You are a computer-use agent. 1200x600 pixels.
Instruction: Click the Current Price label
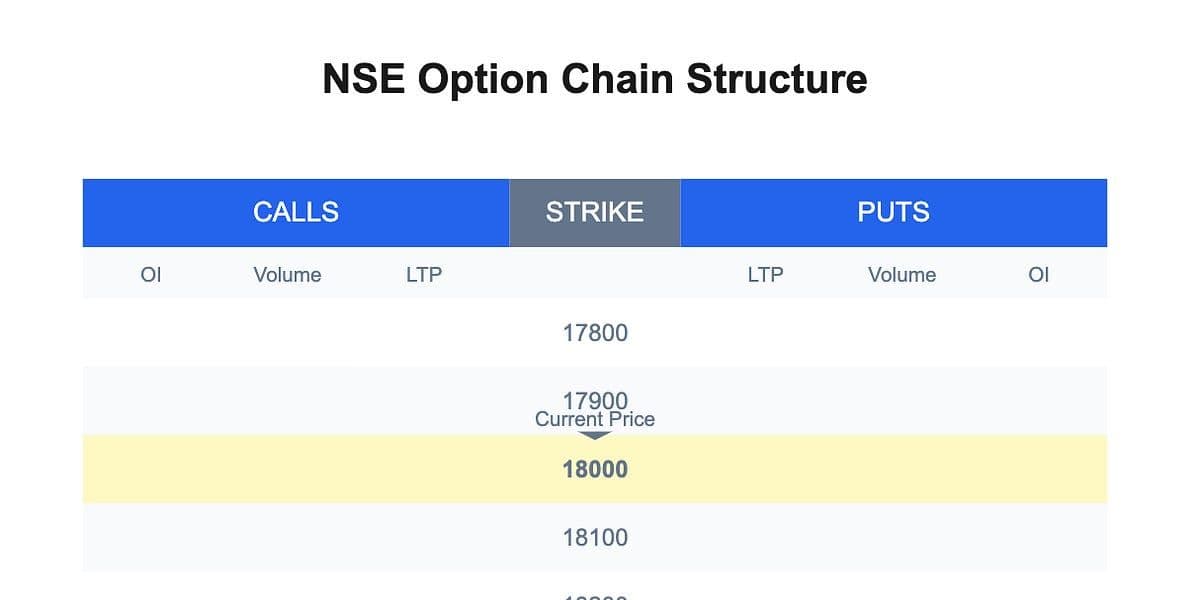pos(595,420)
